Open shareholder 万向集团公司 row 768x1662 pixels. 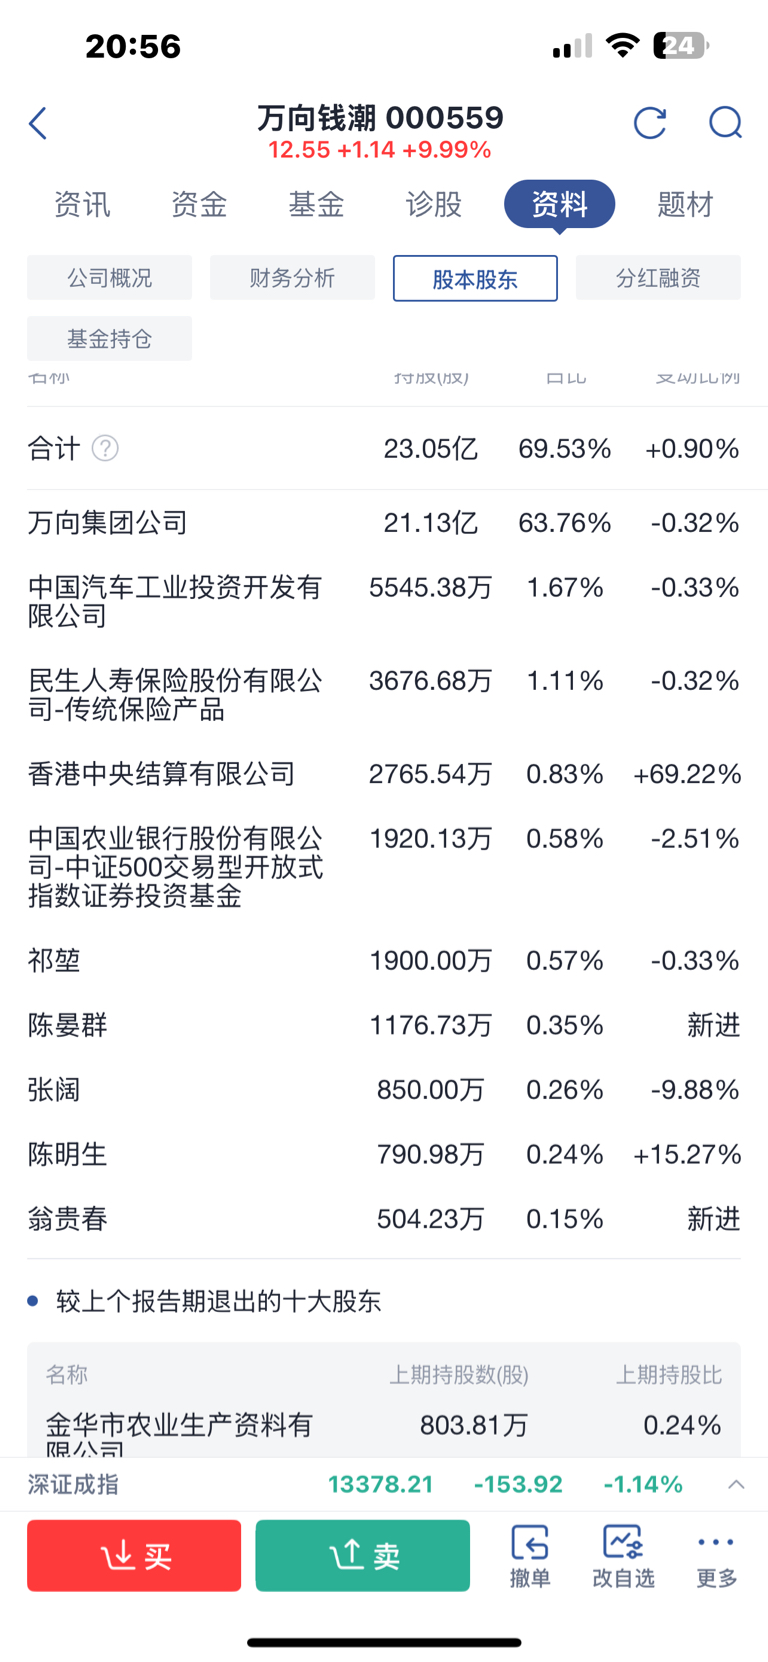click(x=384, y=522)
